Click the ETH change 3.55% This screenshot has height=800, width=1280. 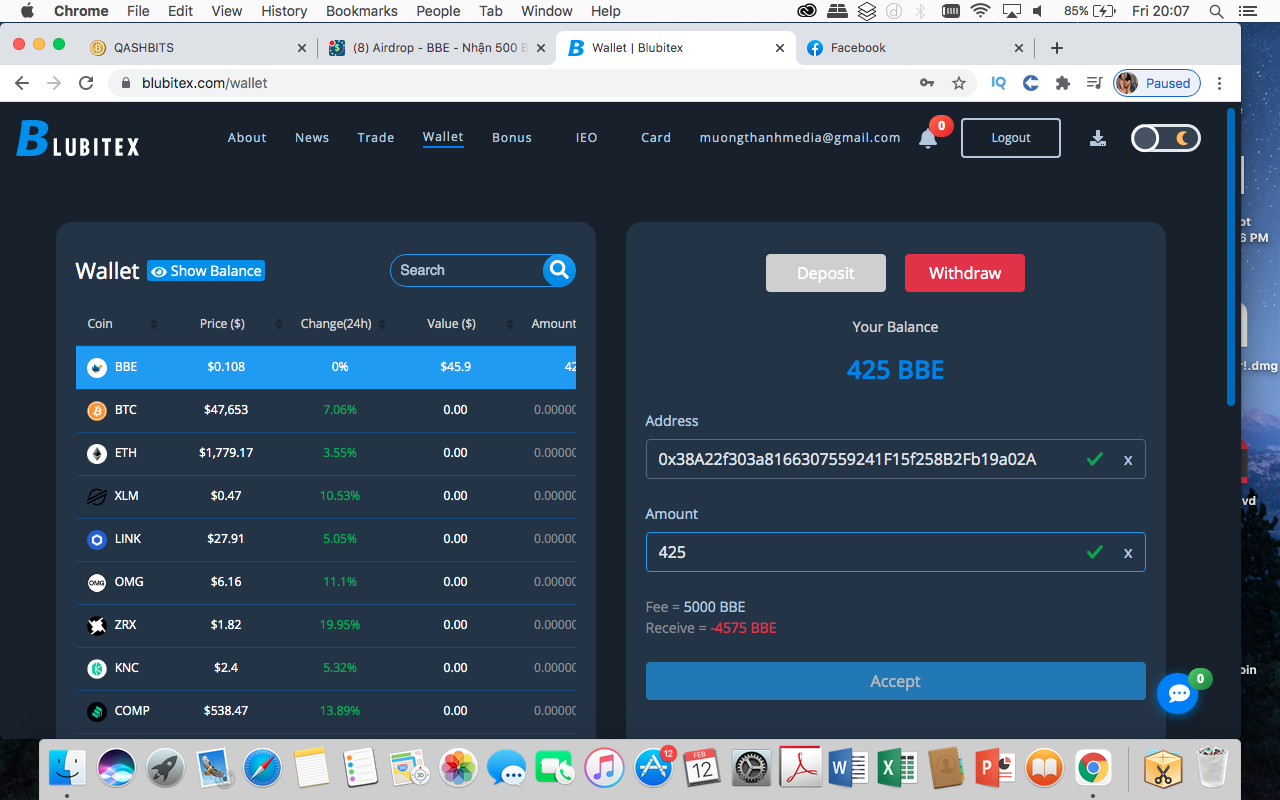[x=340, y=453]
